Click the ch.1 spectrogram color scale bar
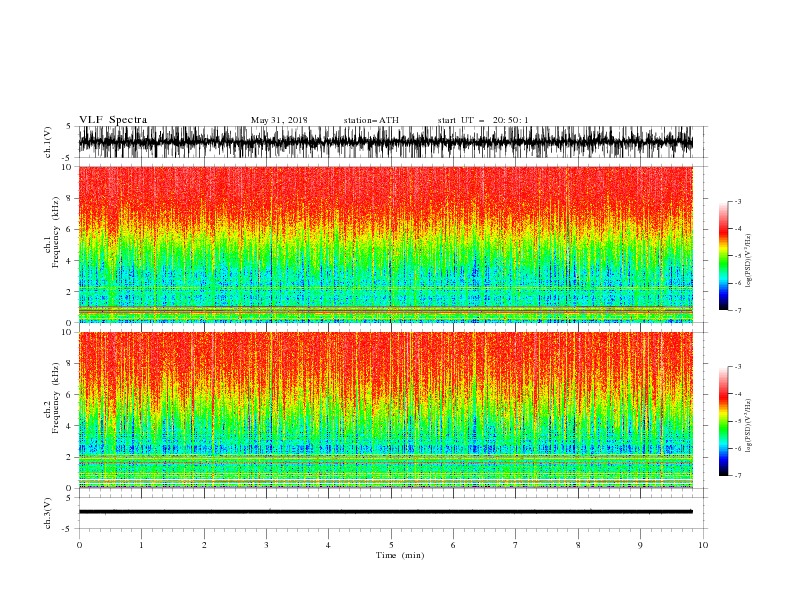792x612 pixels. click(x=723, y=256)
